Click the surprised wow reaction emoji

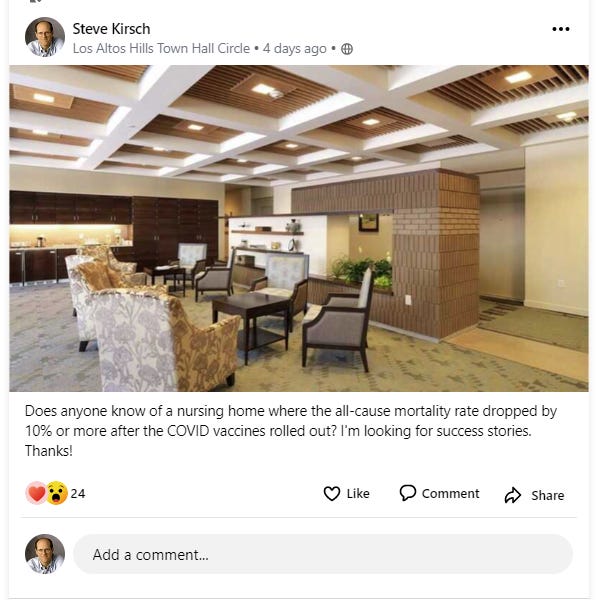click(x=57, y=493)
